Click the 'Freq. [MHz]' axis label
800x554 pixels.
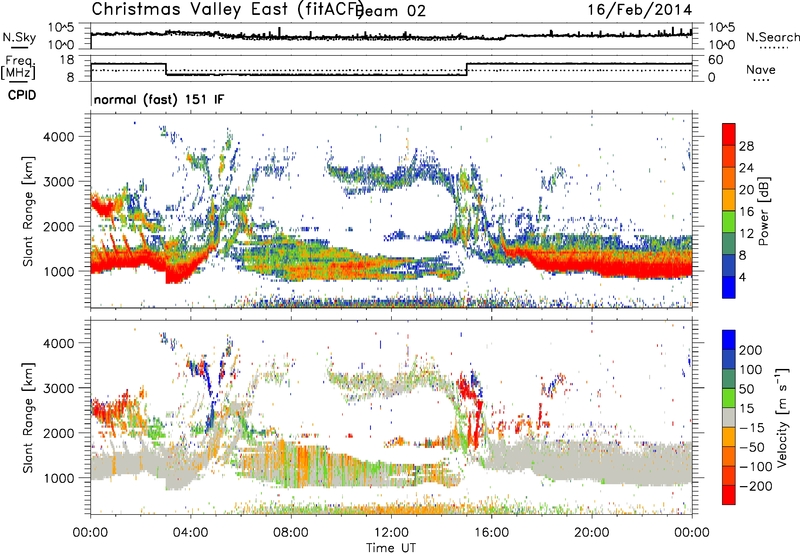click(x=18, y=67)
